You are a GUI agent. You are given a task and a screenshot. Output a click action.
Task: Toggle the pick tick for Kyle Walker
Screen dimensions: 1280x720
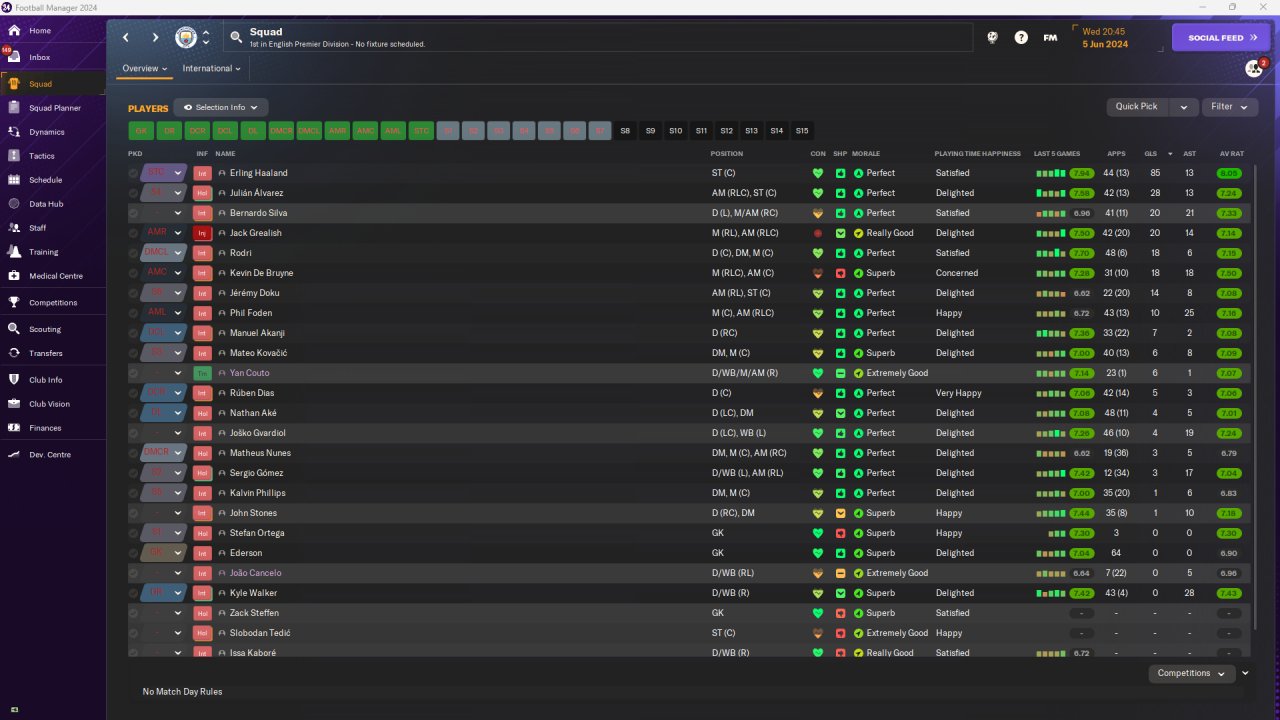pos(133,593)
